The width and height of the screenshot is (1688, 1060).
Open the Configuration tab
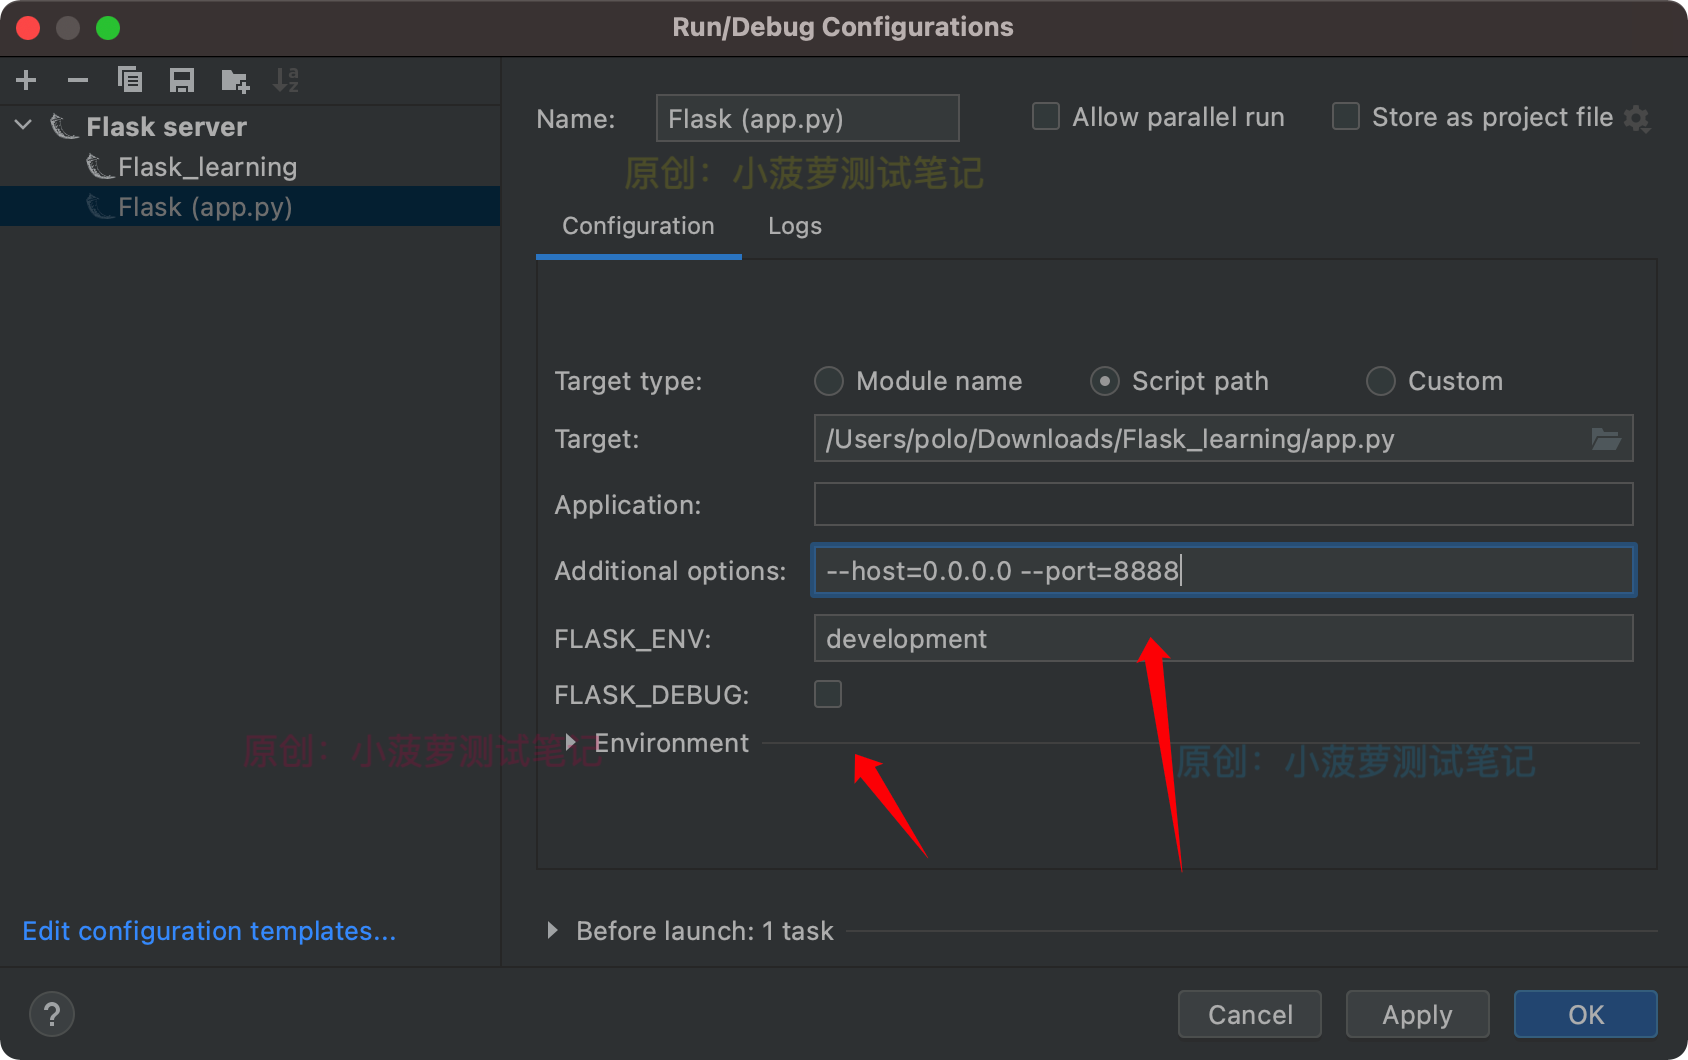click(638, 226)
